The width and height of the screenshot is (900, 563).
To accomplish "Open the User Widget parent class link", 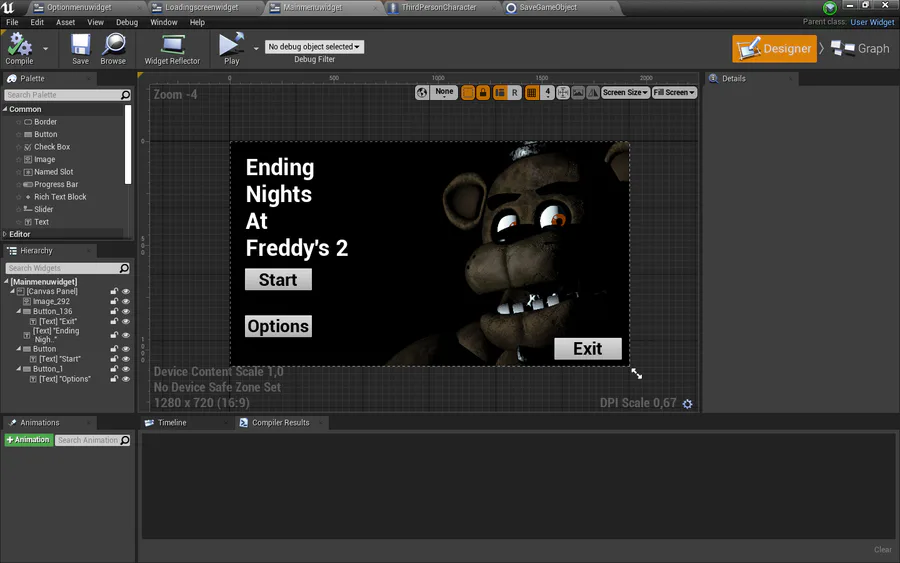I will (872, 22).
